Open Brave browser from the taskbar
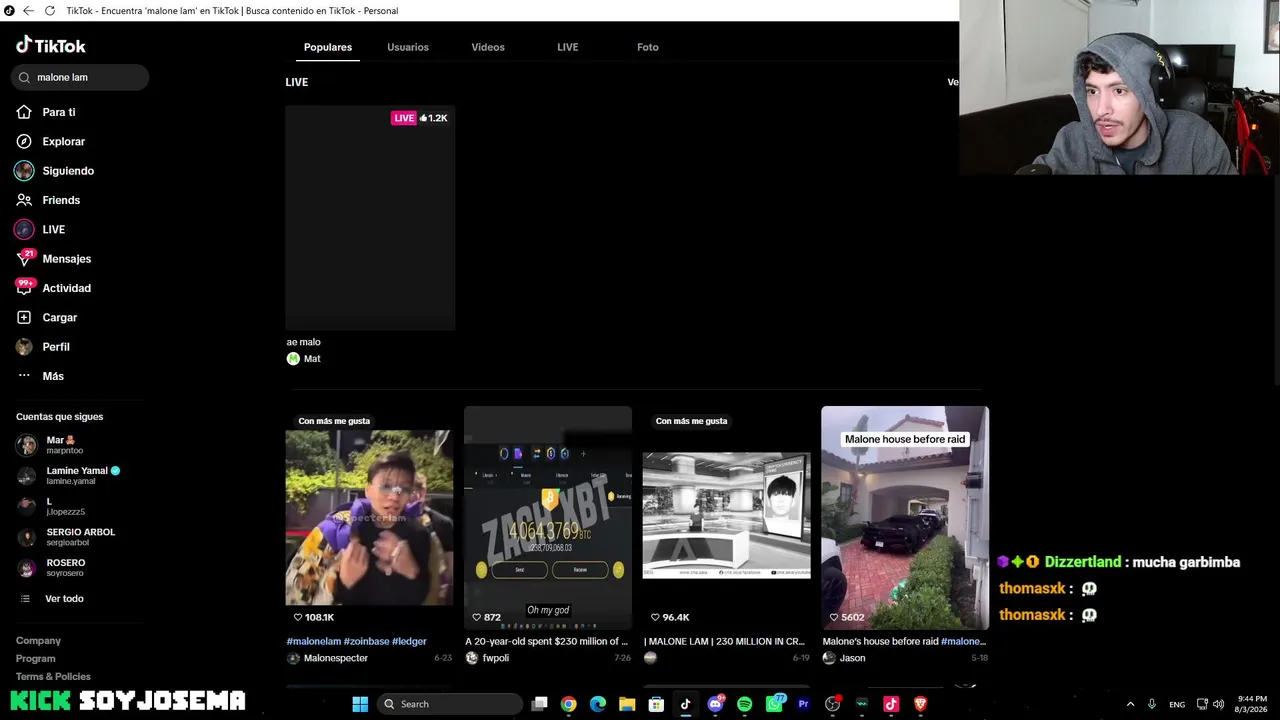This screenshot has width=1280, height=720. coord(920,704)
